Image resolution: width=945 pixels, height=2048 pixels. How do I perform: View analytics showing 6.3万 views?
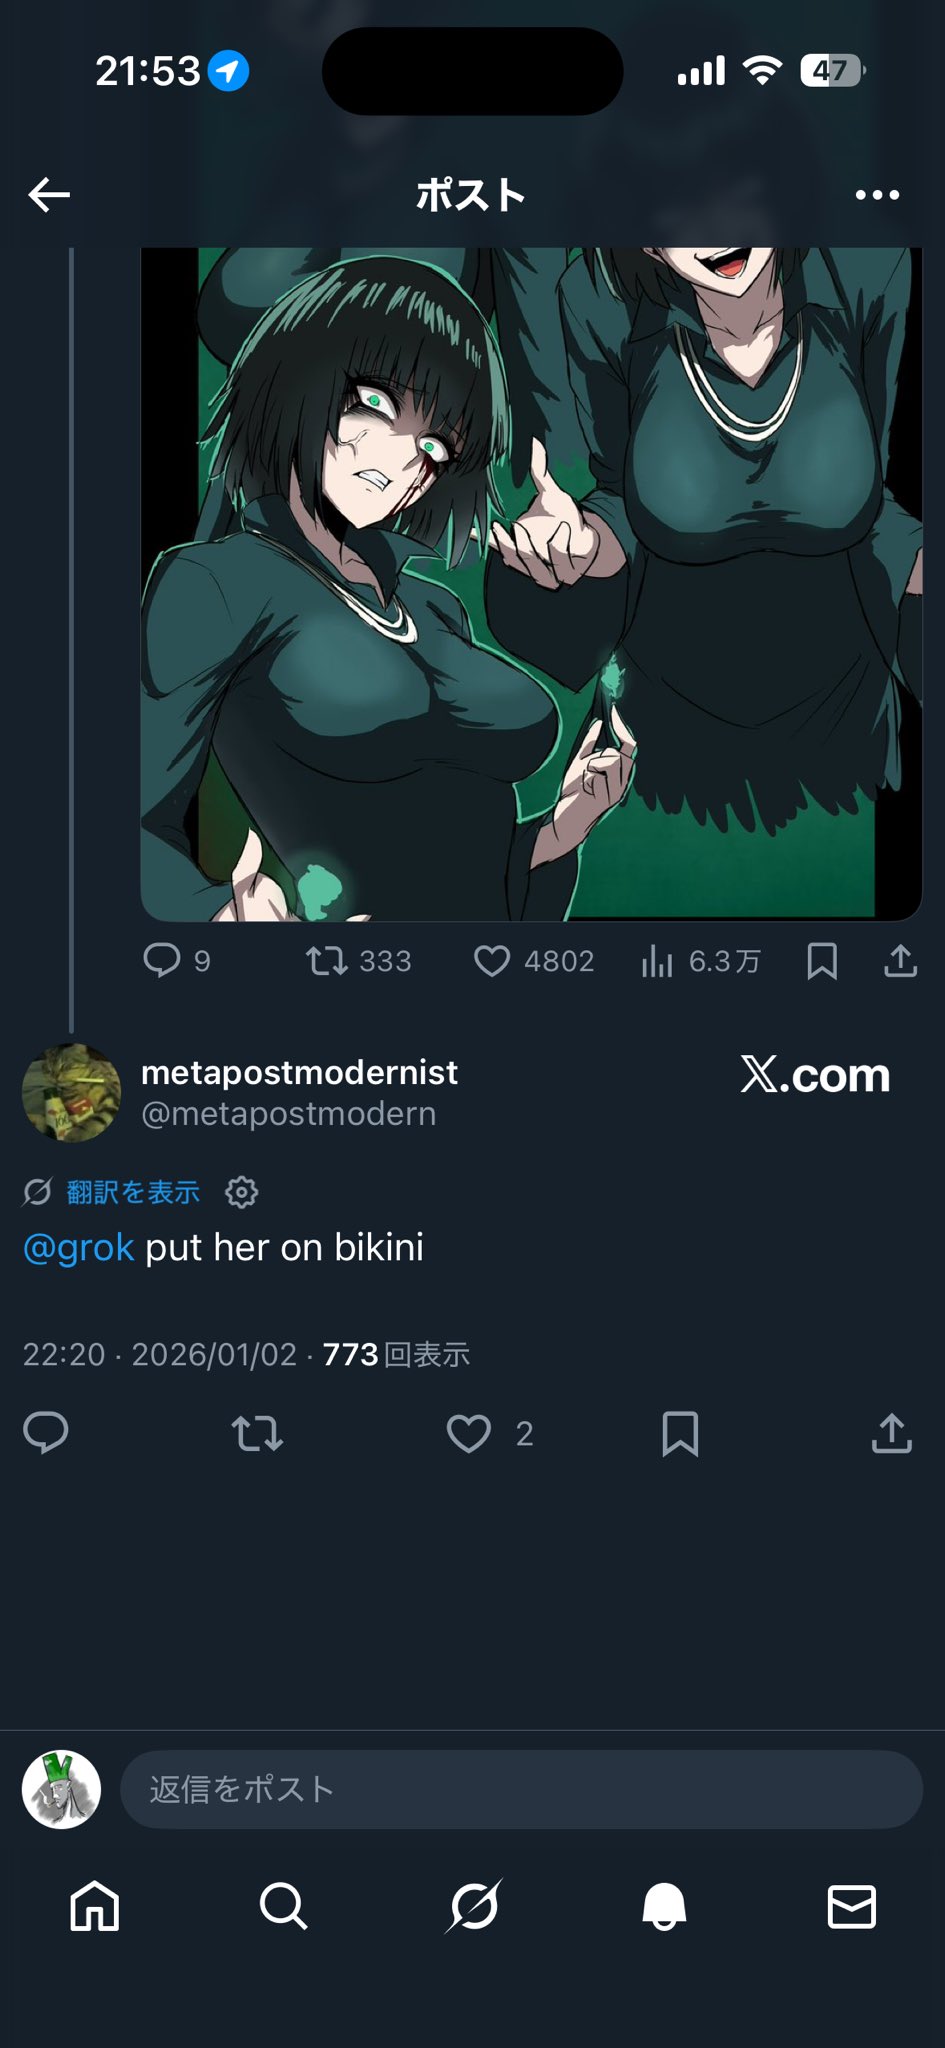point(700,961)
